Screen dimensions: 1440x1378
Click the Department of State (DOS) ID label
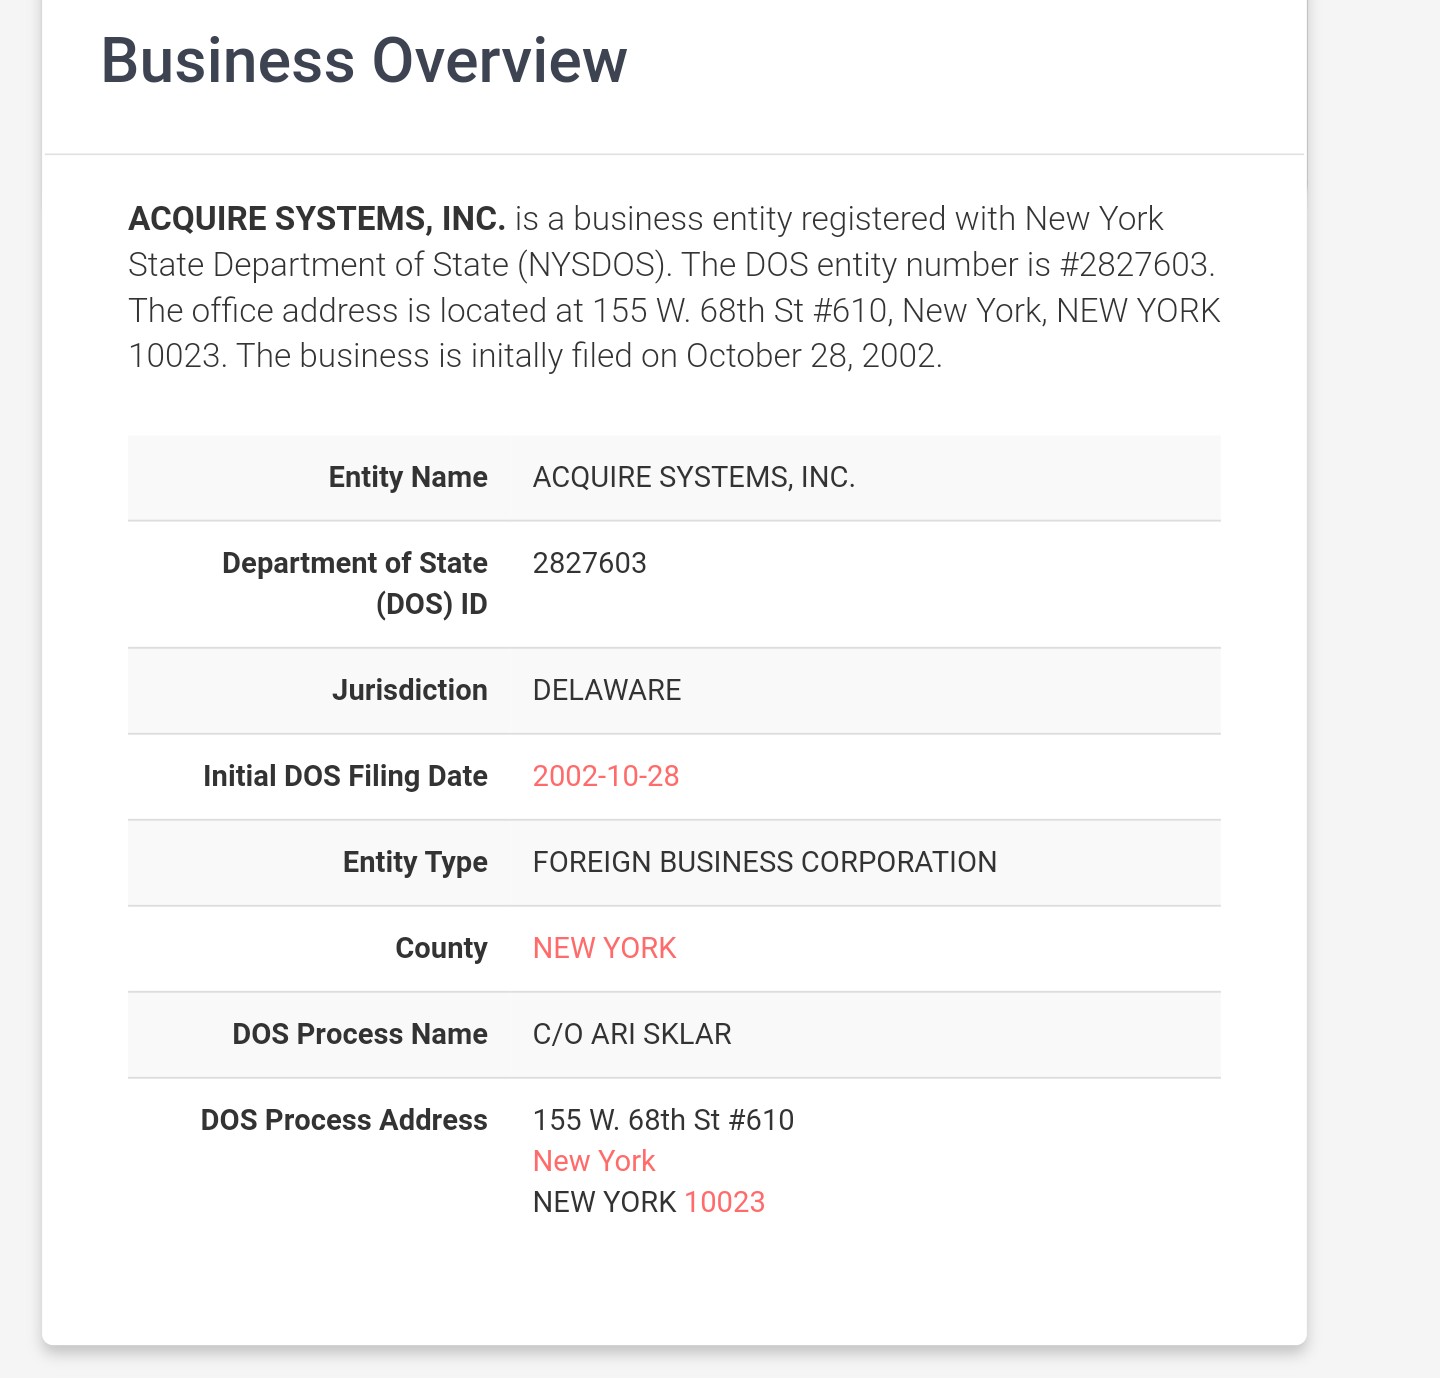click(355, 584)
